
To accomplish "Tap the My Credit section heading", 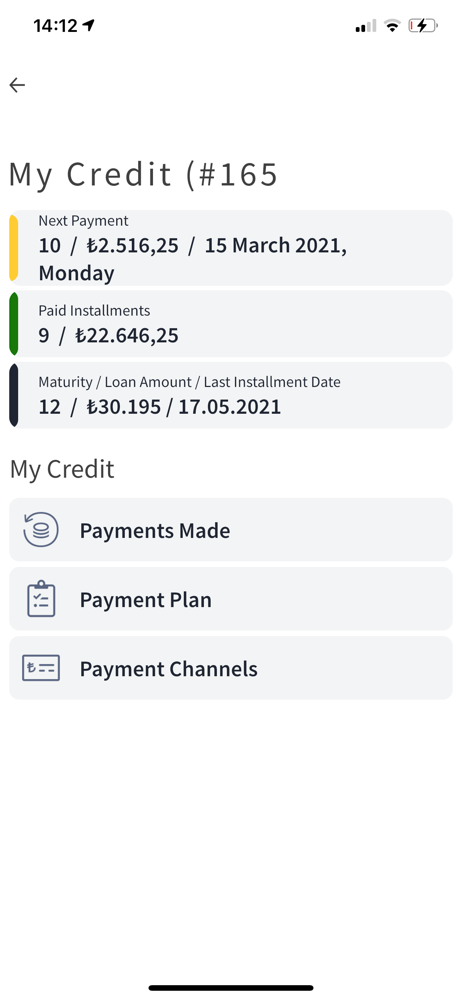I will point(62,469).
